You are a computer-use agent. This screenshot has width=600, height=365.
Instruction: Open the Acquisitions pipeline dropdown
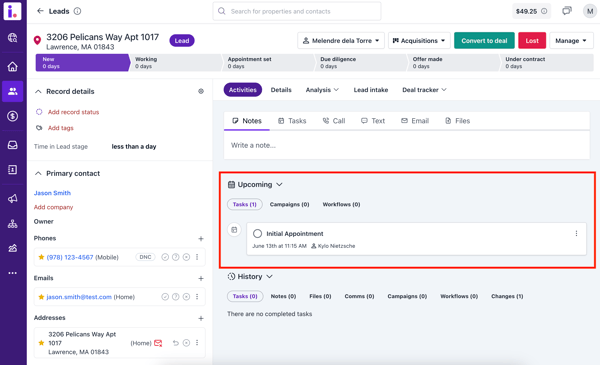point(419,41)
